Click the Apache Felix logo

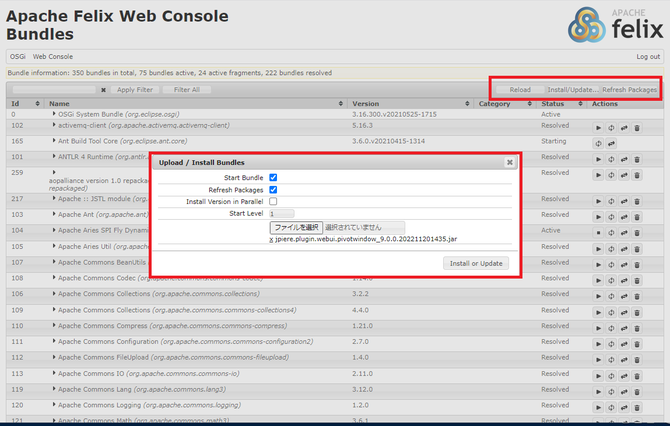(x=615, y=24)
